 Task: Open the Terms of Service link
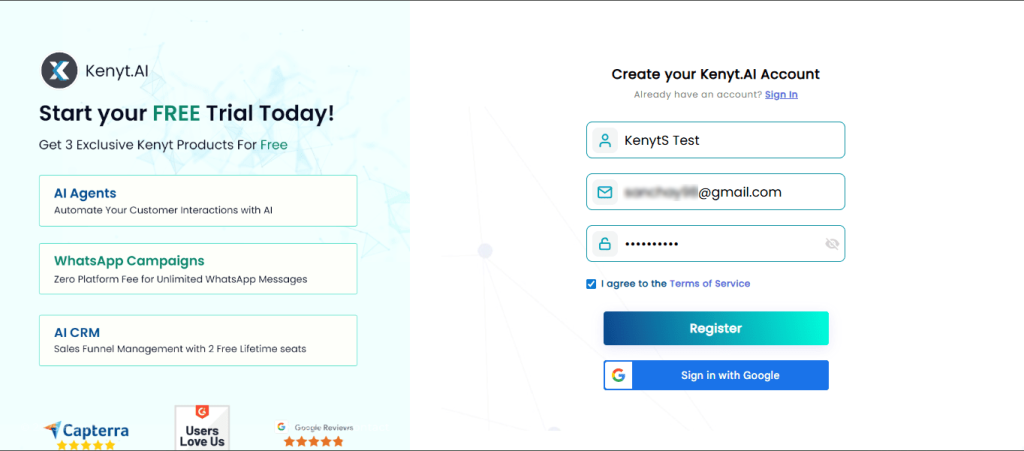710,284
